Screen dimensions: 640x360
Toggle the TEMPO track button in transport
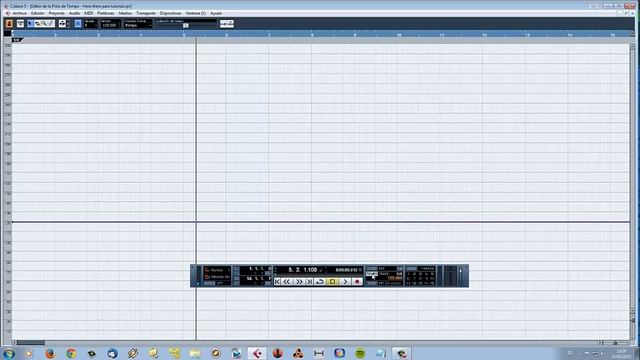pyautogui.click(x=372, y=274)
